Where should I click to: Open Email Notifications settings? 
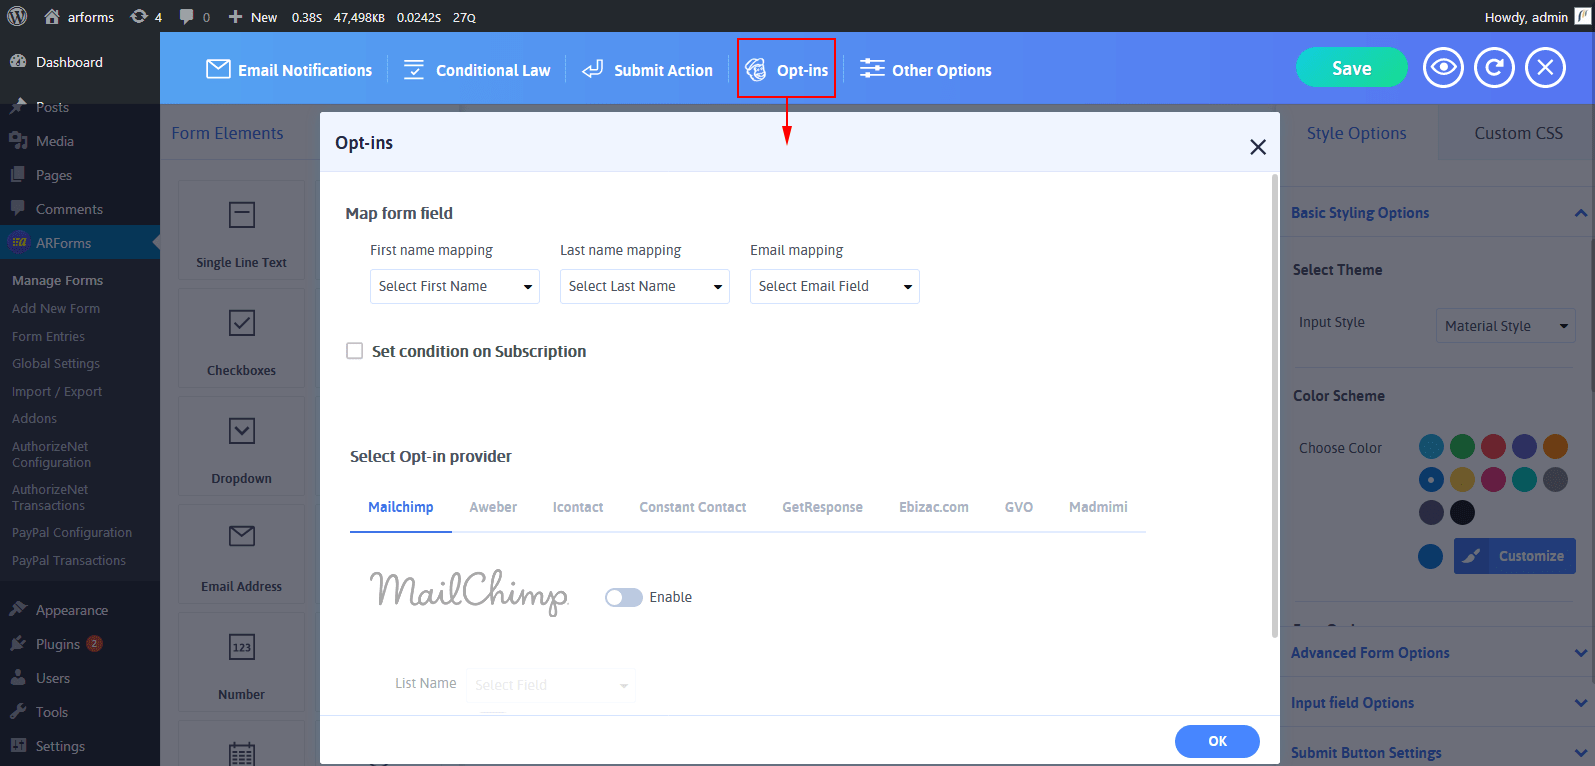click(289, 70)
